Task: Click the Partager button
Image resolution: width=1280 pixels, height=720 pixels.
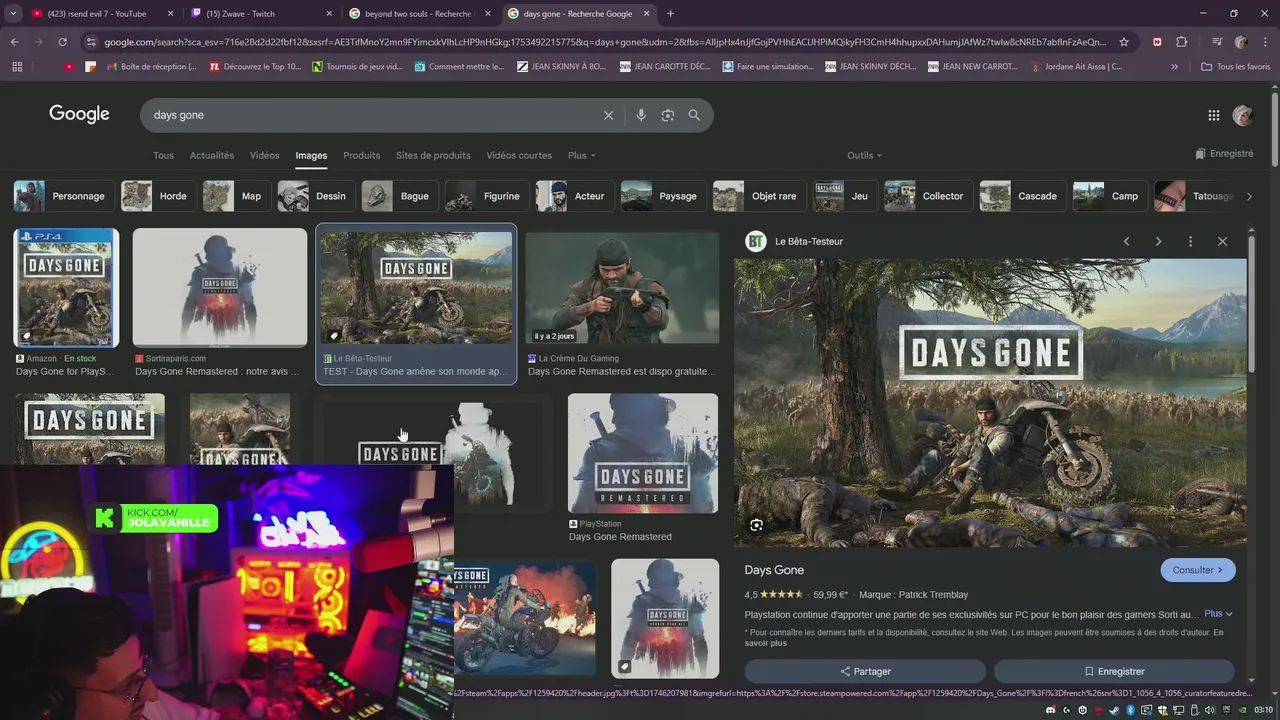Action: click(x=865, y=672)
